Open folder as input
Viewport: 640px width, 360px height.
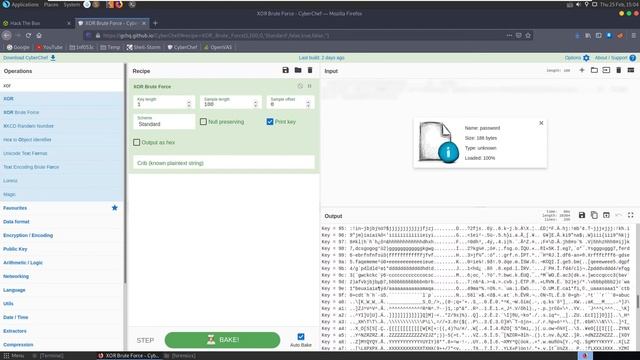click(x=594, y=70)
